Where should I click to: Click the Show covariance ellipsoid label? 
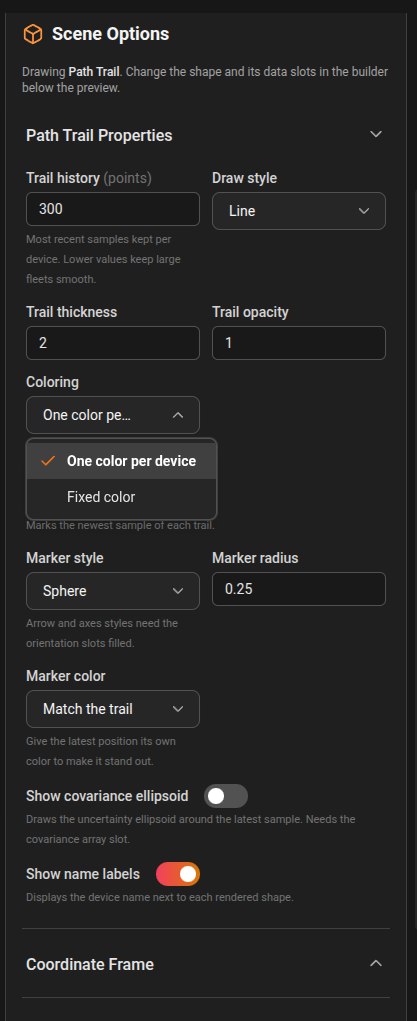107,796
